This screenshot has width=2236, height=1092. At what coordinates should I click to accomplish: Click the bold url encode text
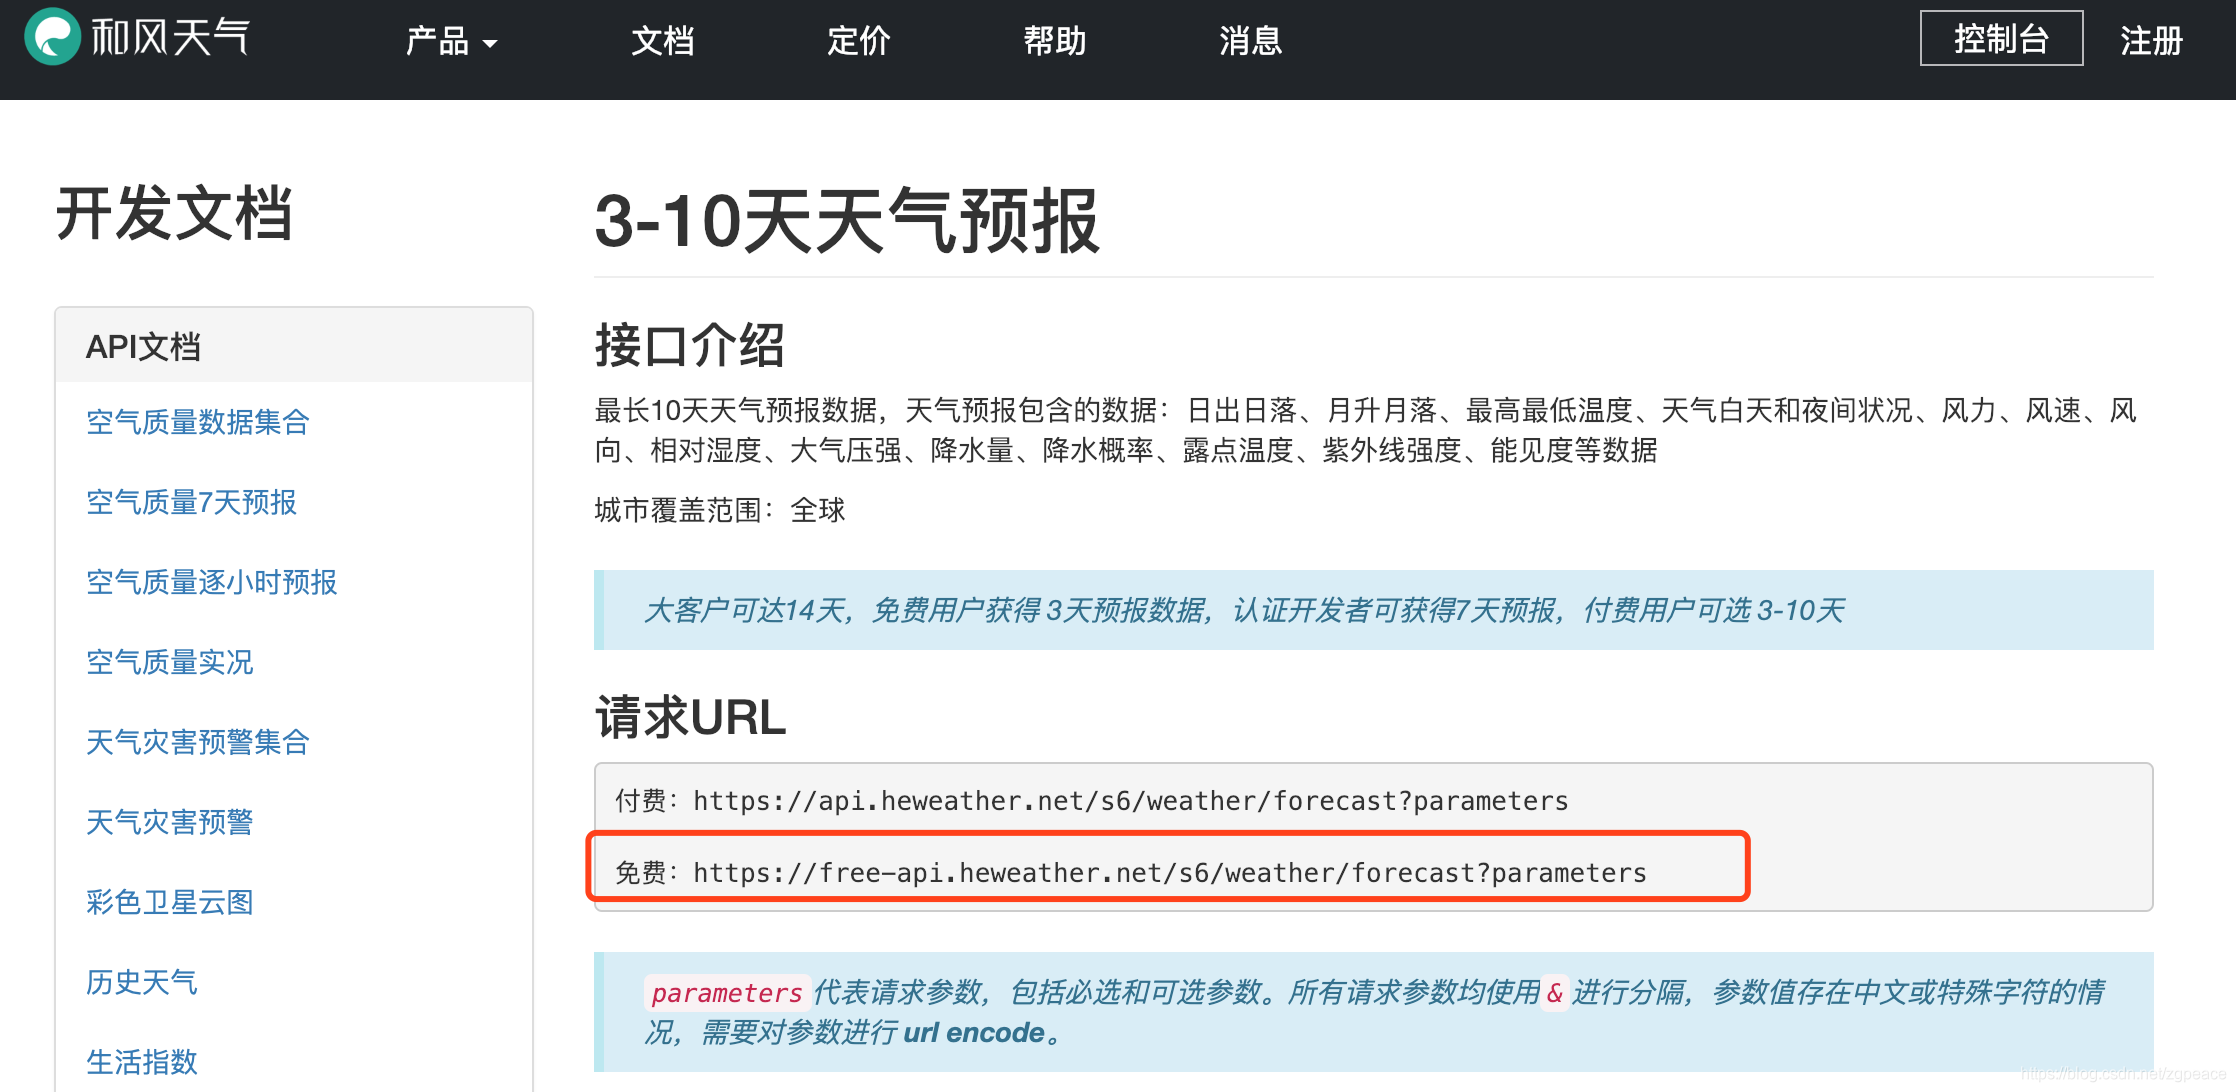coord(974,1033)
